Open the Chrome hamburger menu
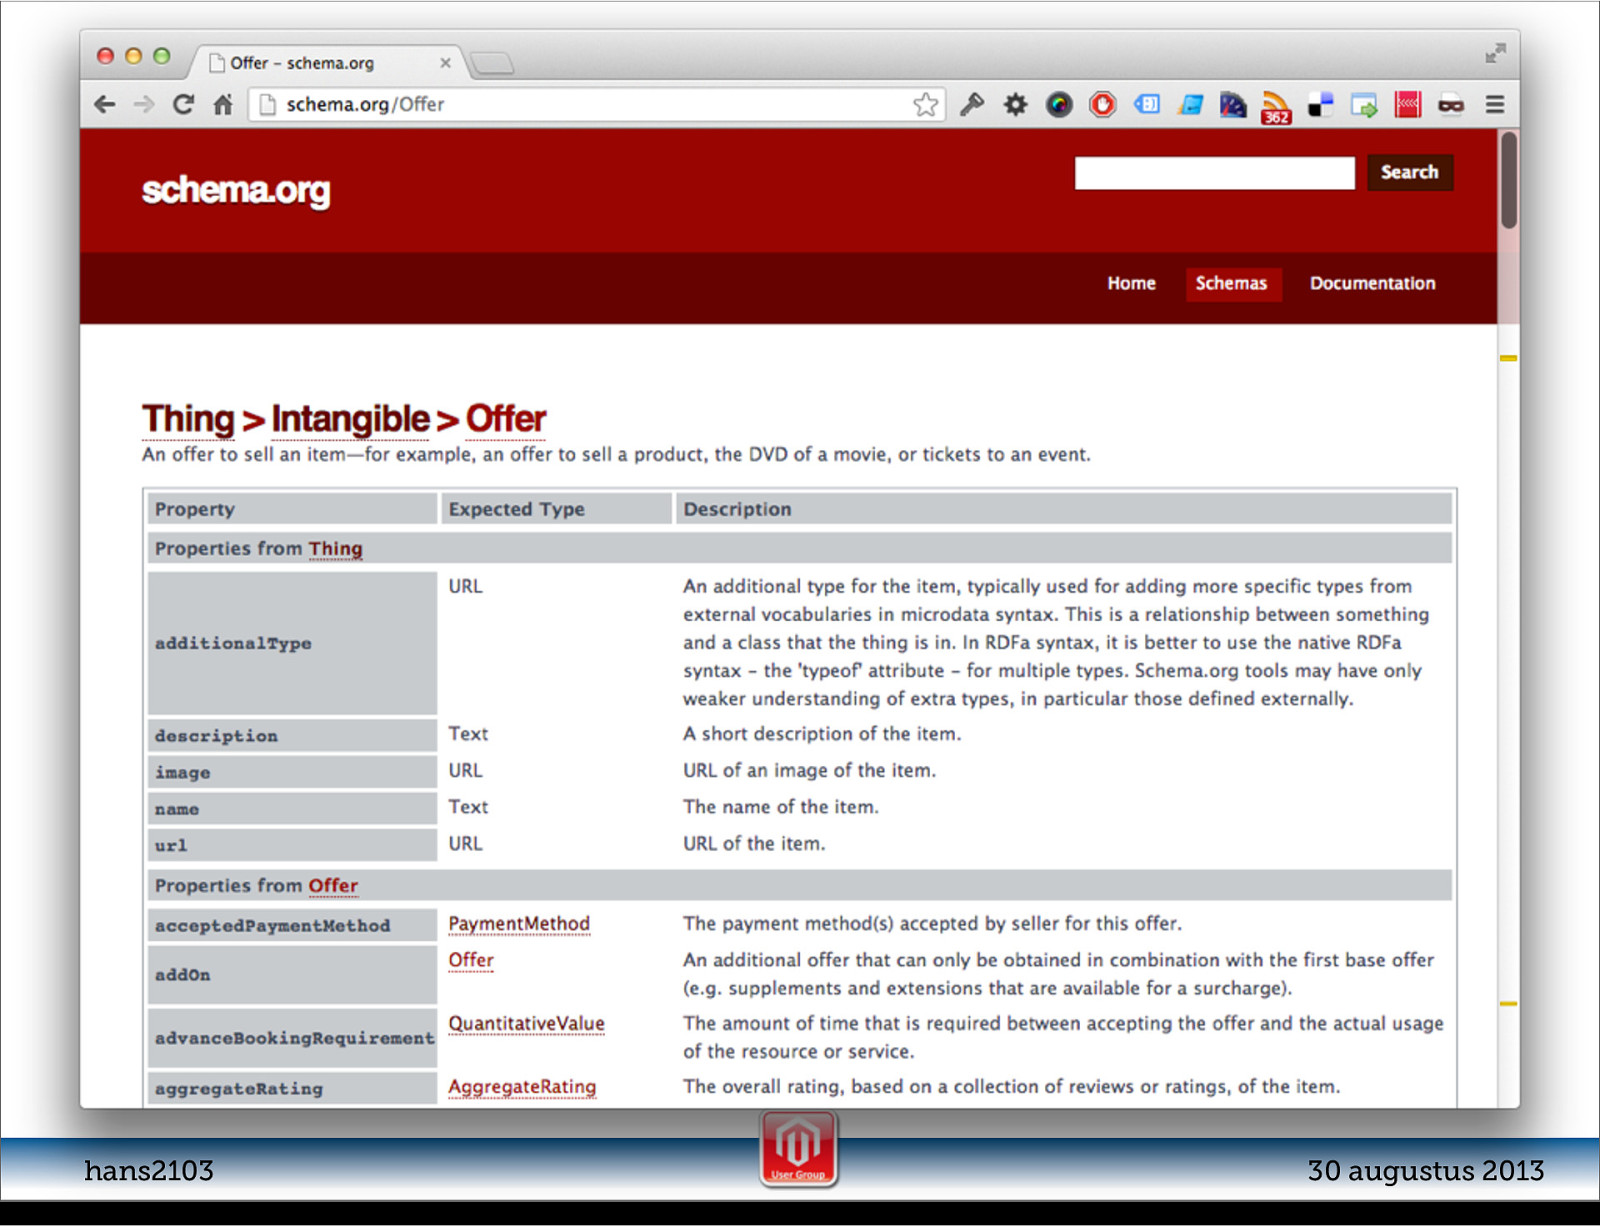The image size is (1600, 1232). [x=1495, y=104]
